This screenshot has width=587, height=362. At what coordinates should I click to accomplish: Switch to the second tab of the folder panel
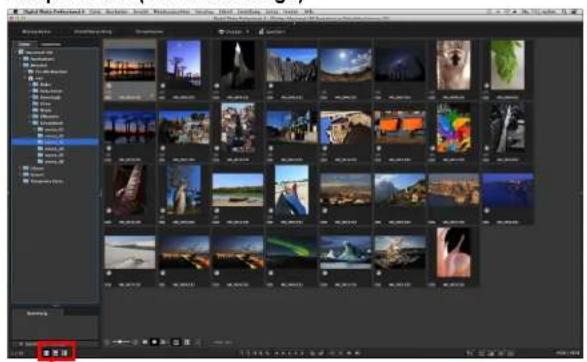coord(51,44)
